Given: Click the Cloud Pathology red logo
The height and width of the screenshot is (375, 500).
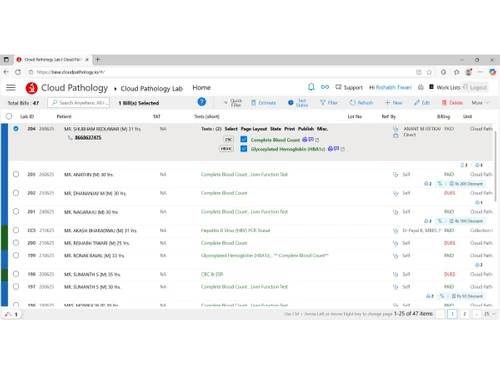Looking at the screenshot, I should point(32,88).
